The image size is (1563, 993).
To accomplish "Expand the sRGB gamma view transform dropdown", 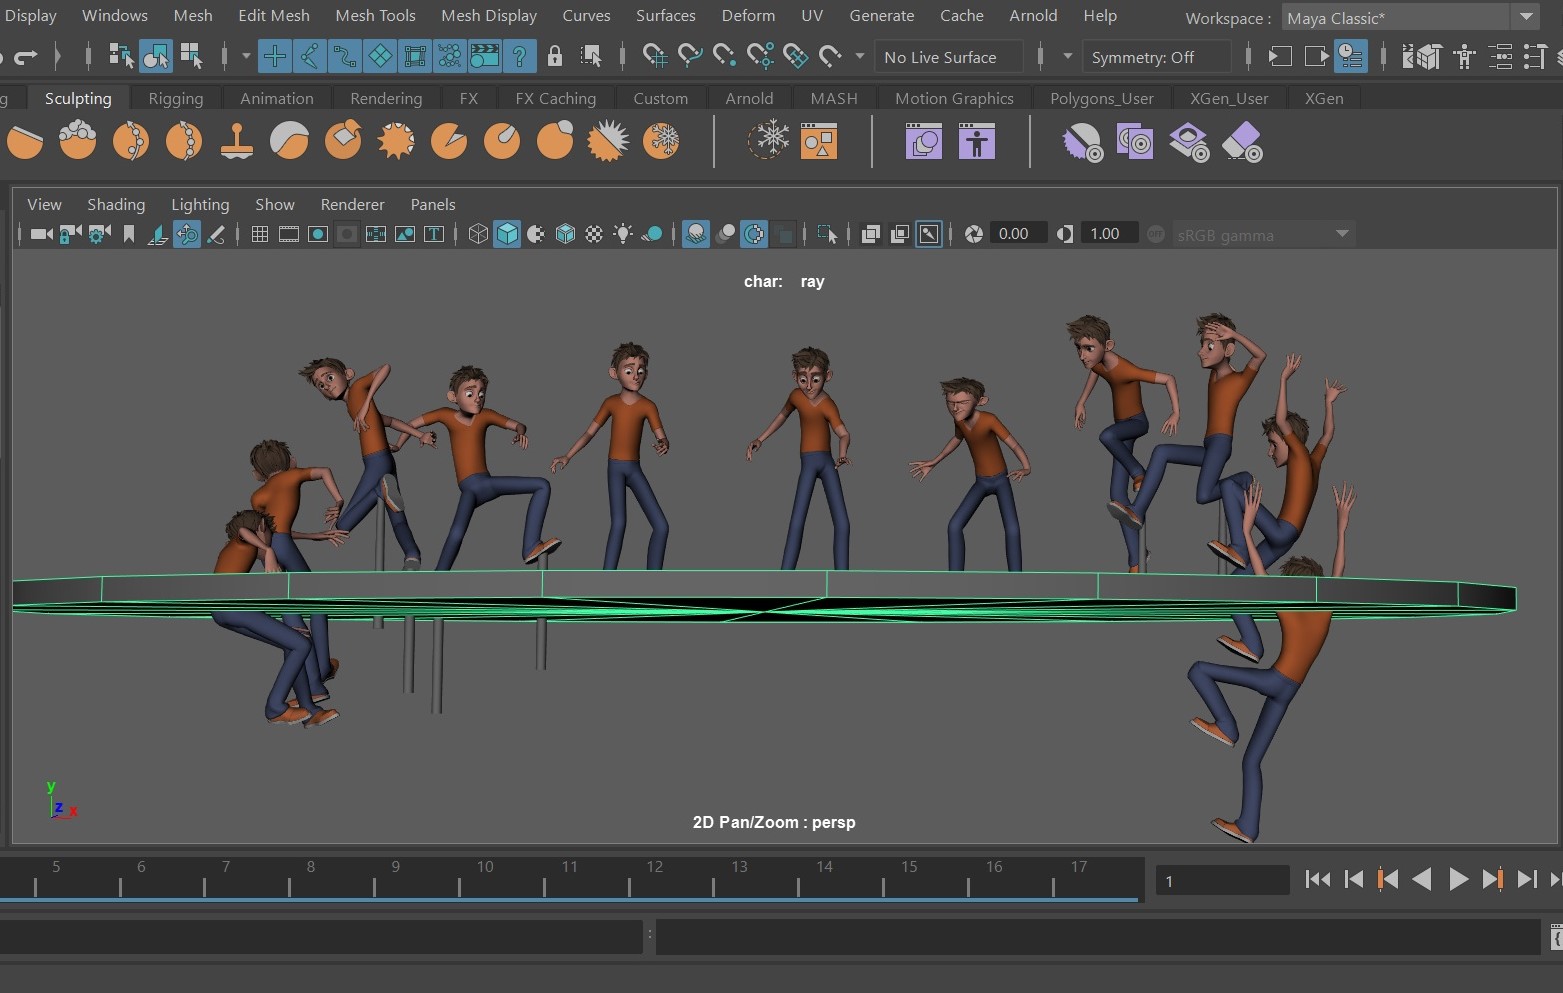I will pos(1263,234).
